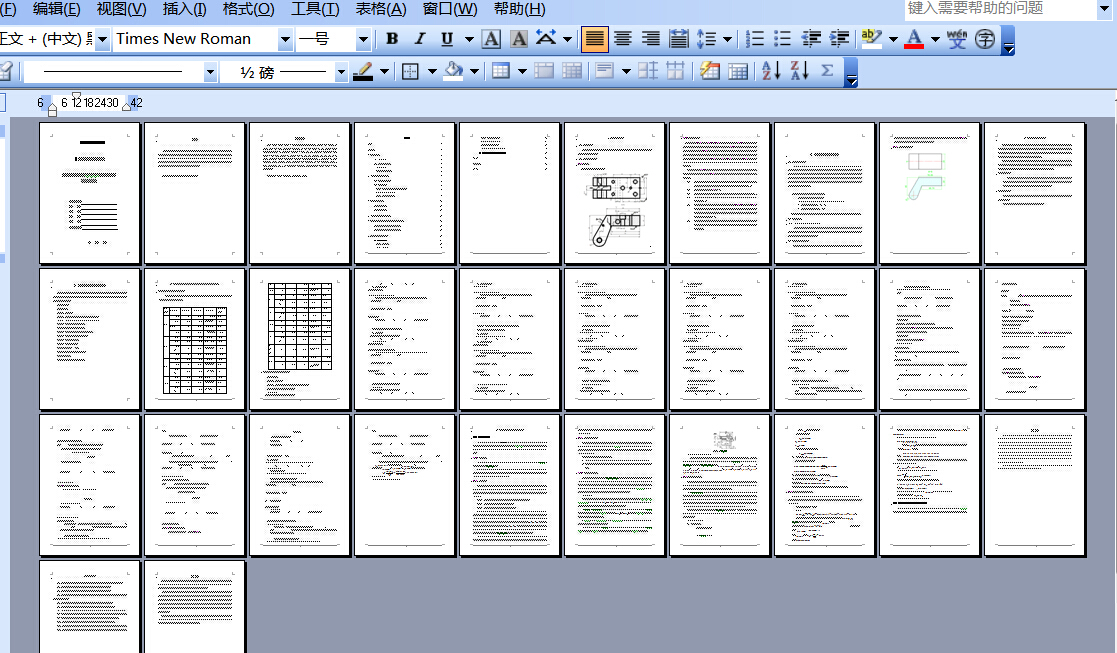
Task: Click outside border icon
Action: [410, 71]
